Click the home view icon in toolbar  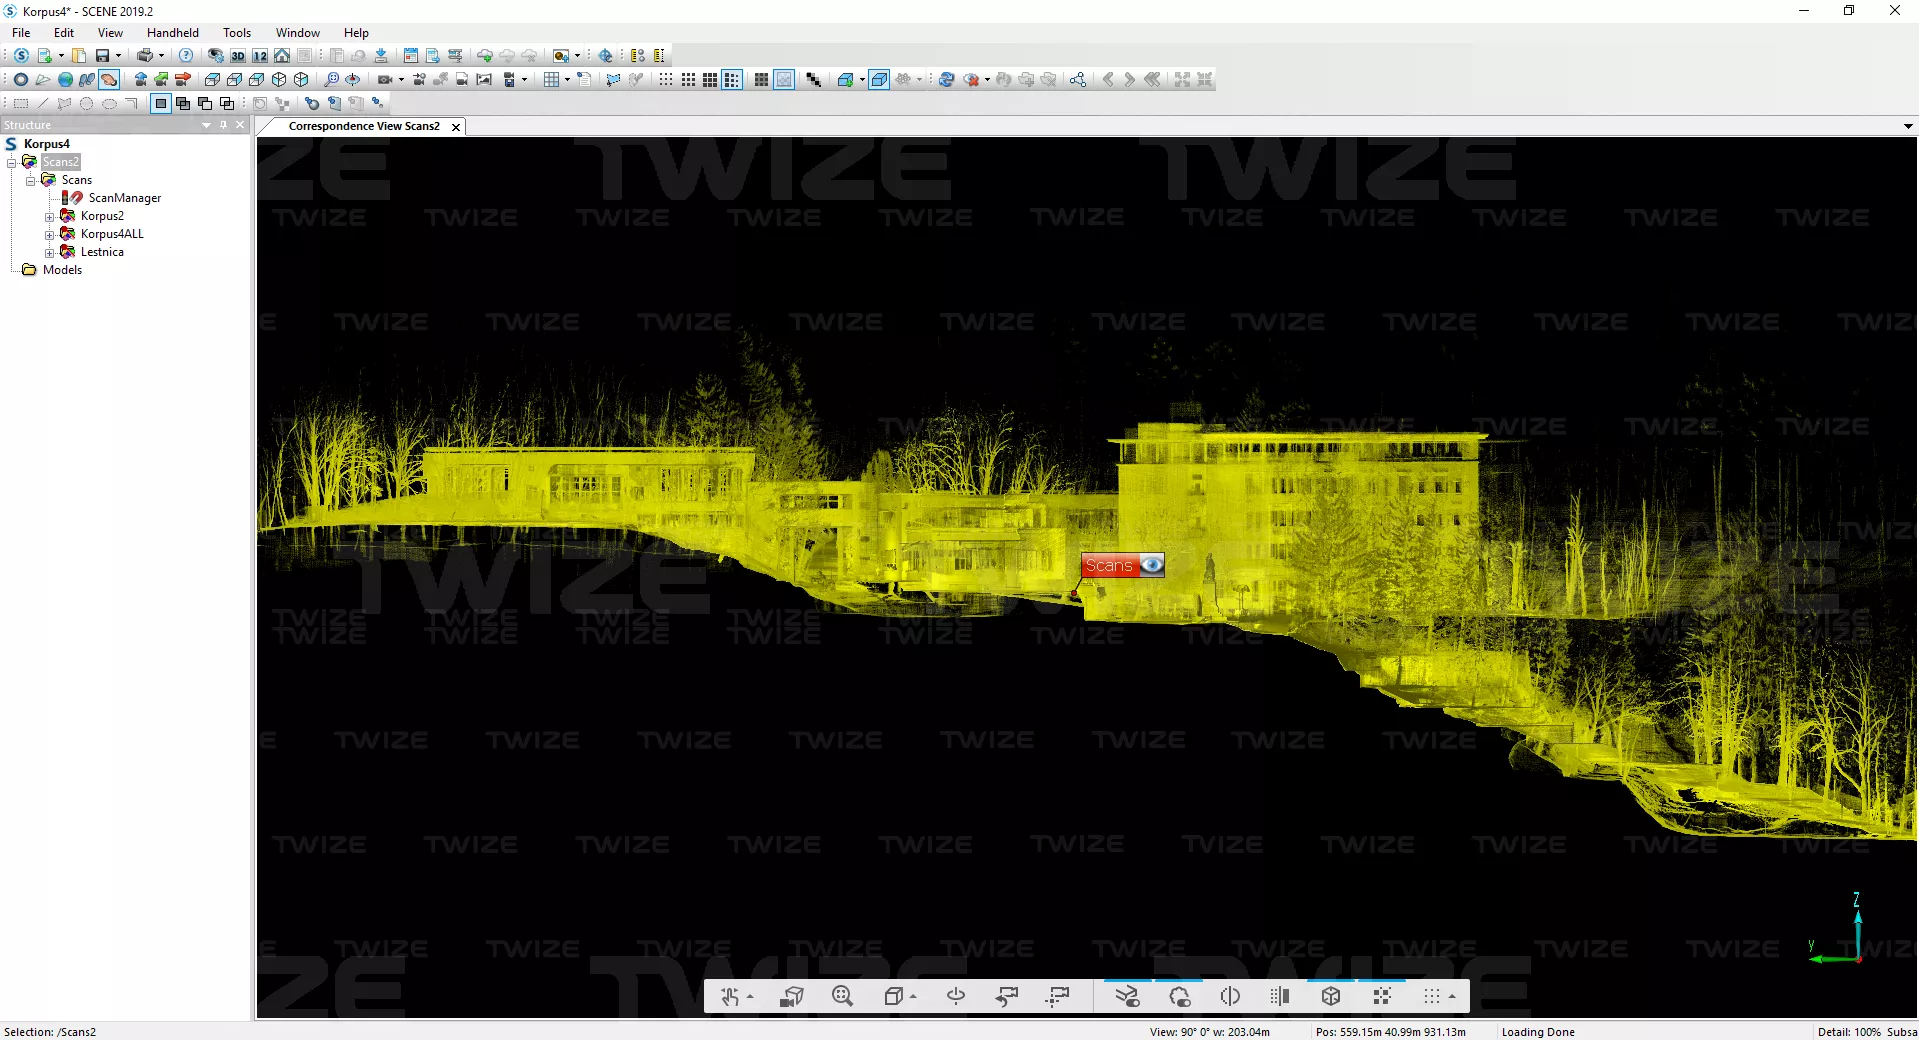pos(282,56)
